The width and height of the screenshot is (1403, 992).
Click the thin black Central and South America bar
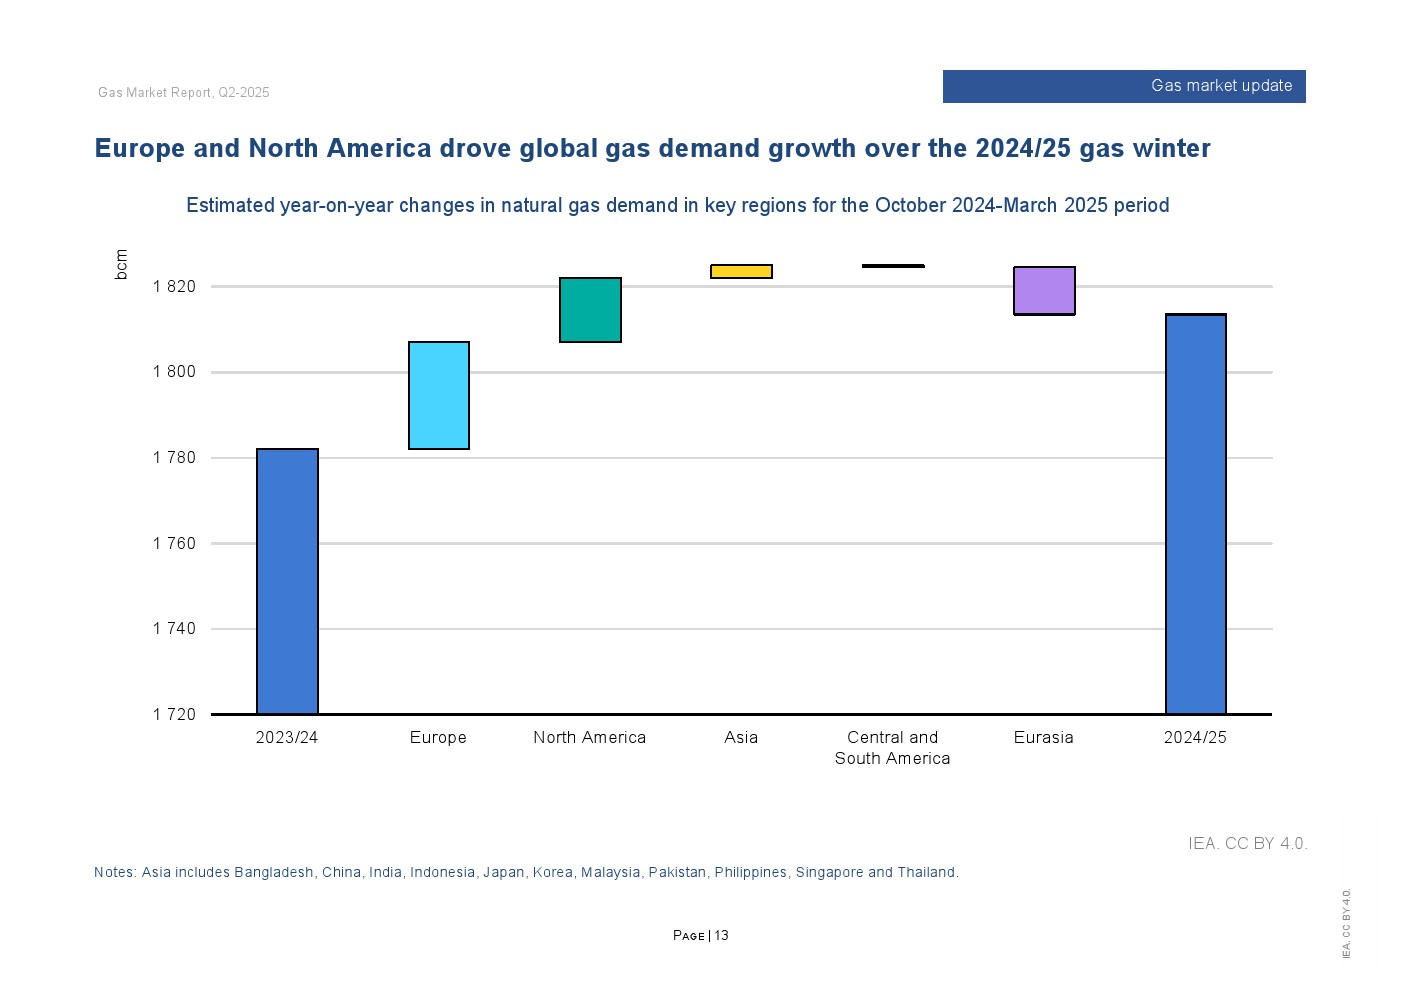point(893,266)
